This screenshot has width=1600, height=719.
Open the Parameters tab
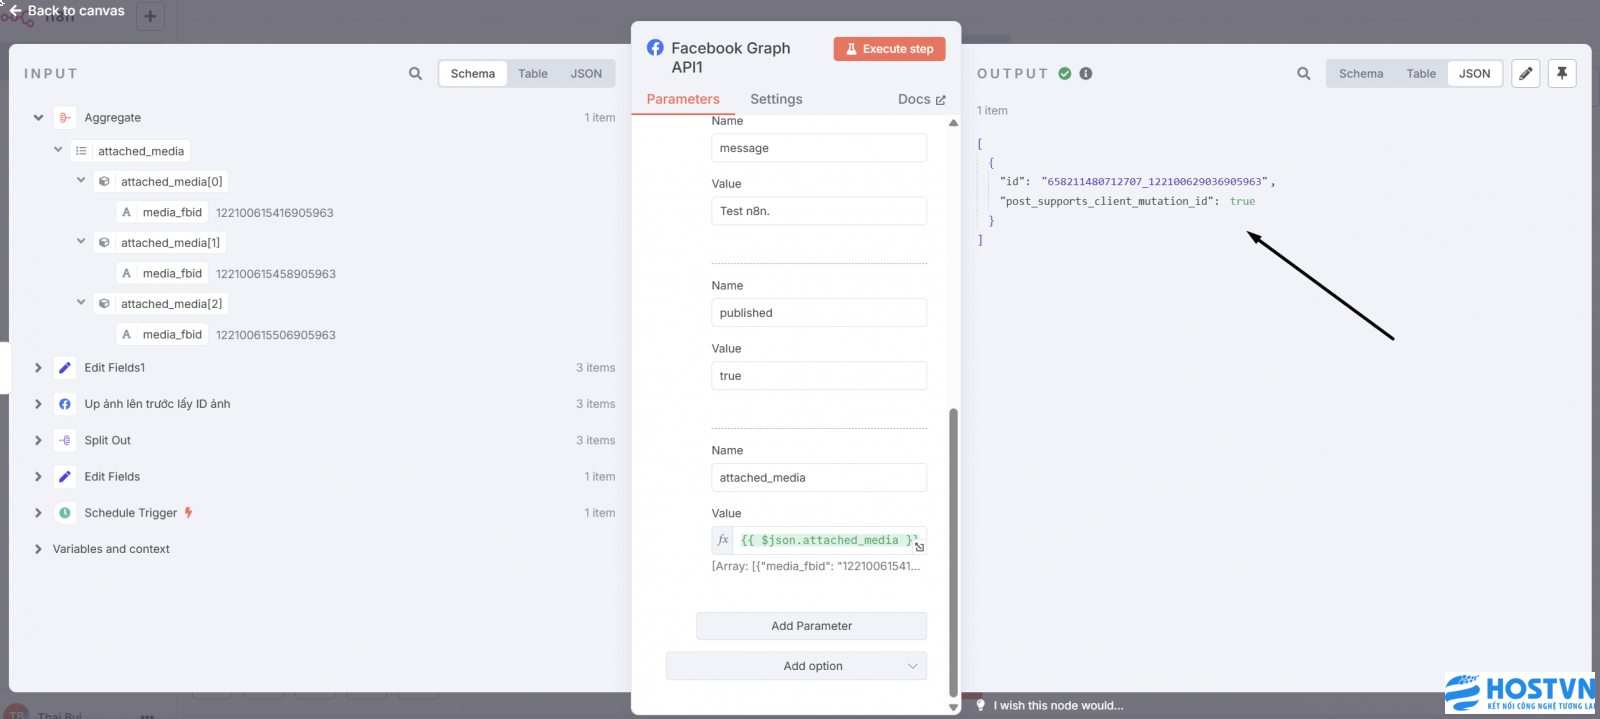pos(683,99)
